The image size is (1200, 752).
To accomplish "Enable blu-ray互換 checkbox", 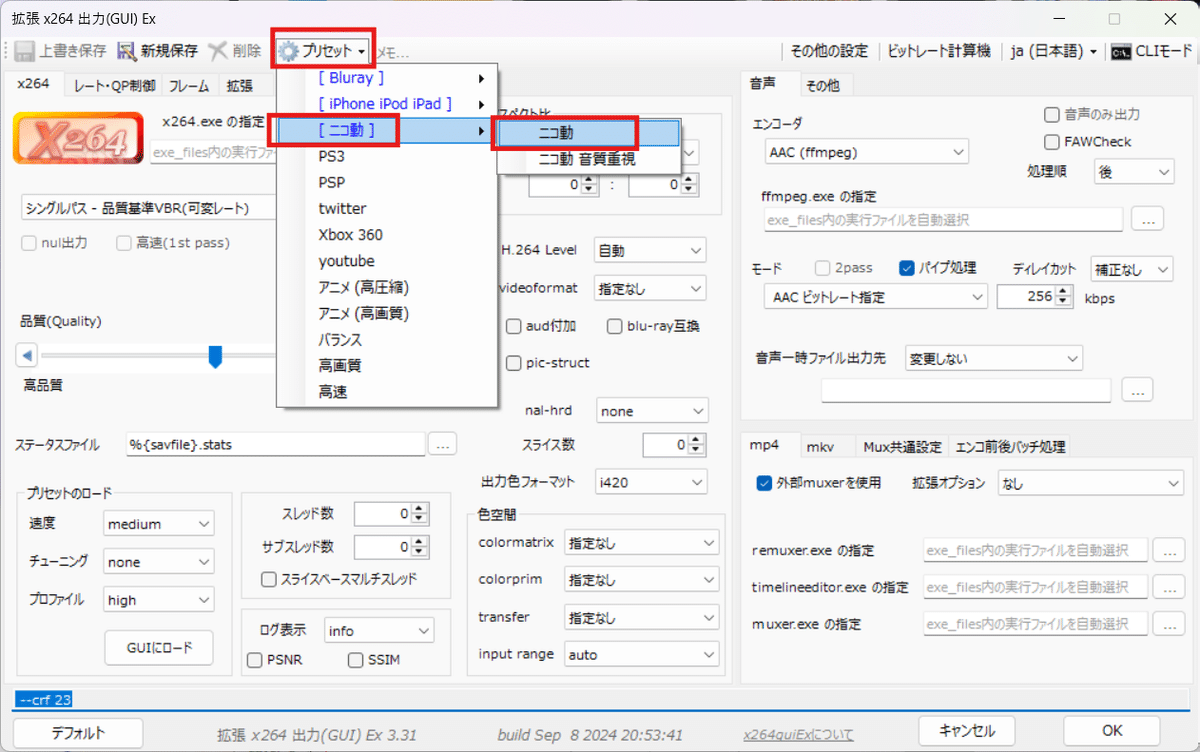I will point(615,326).
